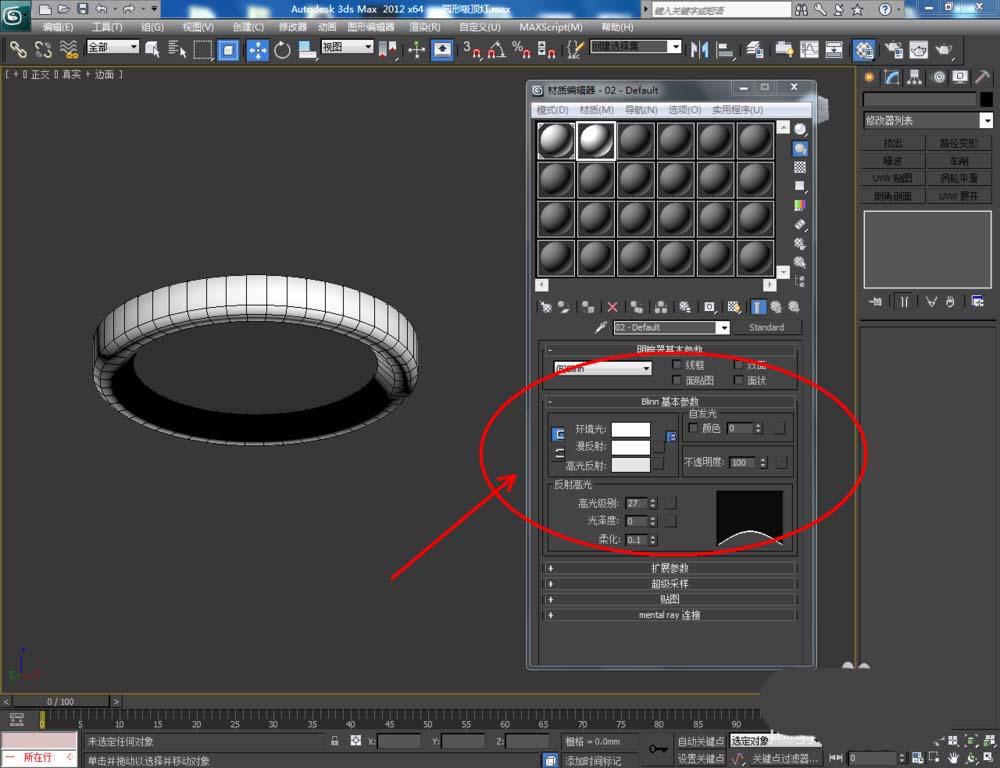
Task: Toggle the Show End Result icon
Action: tap(757, 307)
